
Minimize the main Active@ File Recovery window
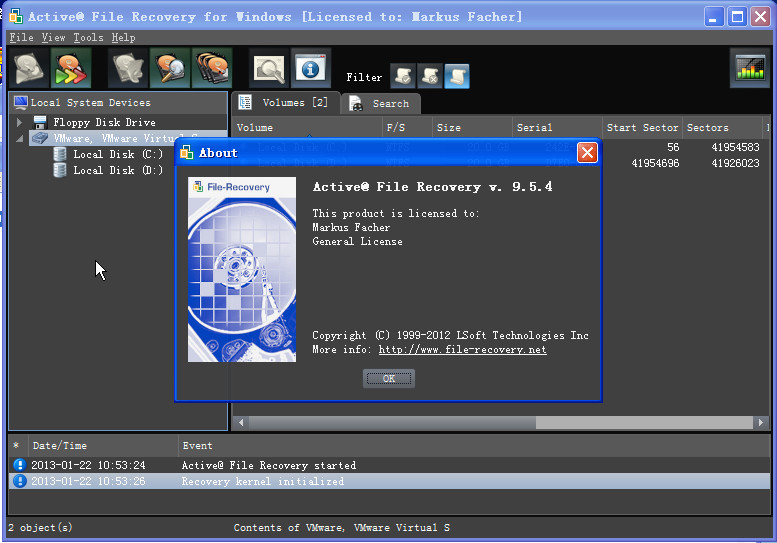coord(714,17)
